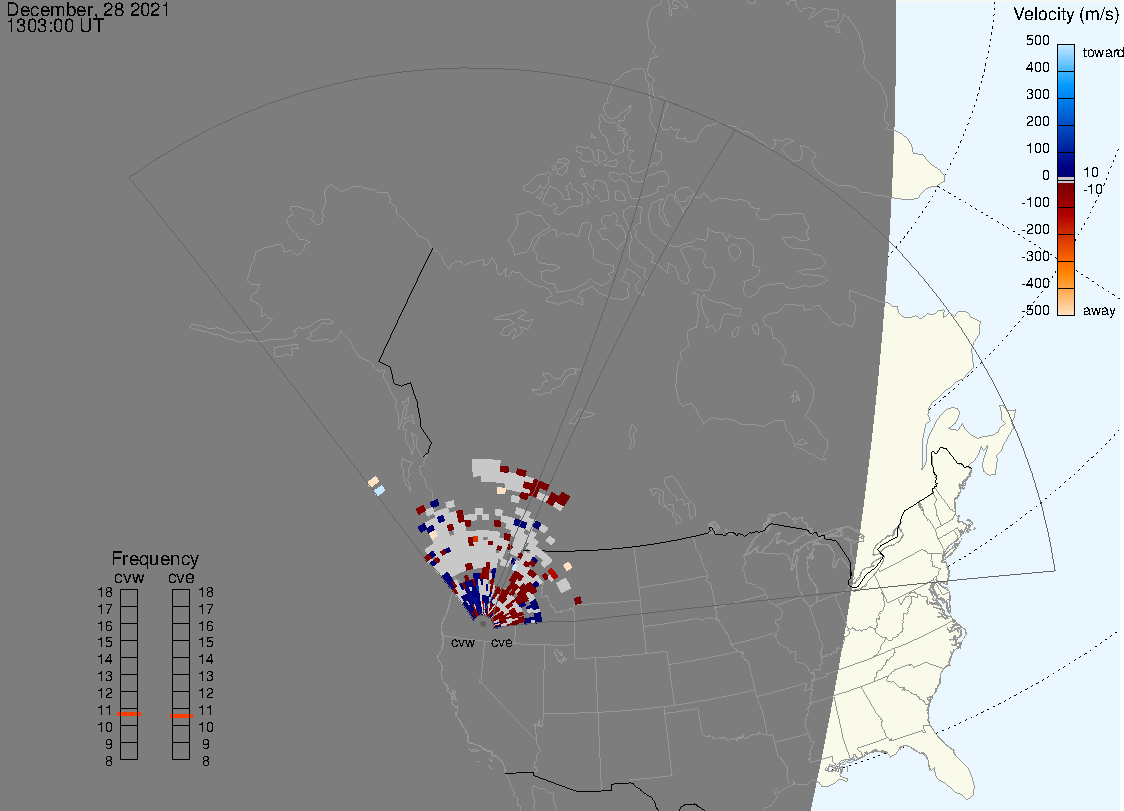Click the 300 value on velocity scale
The width and height of the screenshot is (1124, 811).
(1037, 95)
